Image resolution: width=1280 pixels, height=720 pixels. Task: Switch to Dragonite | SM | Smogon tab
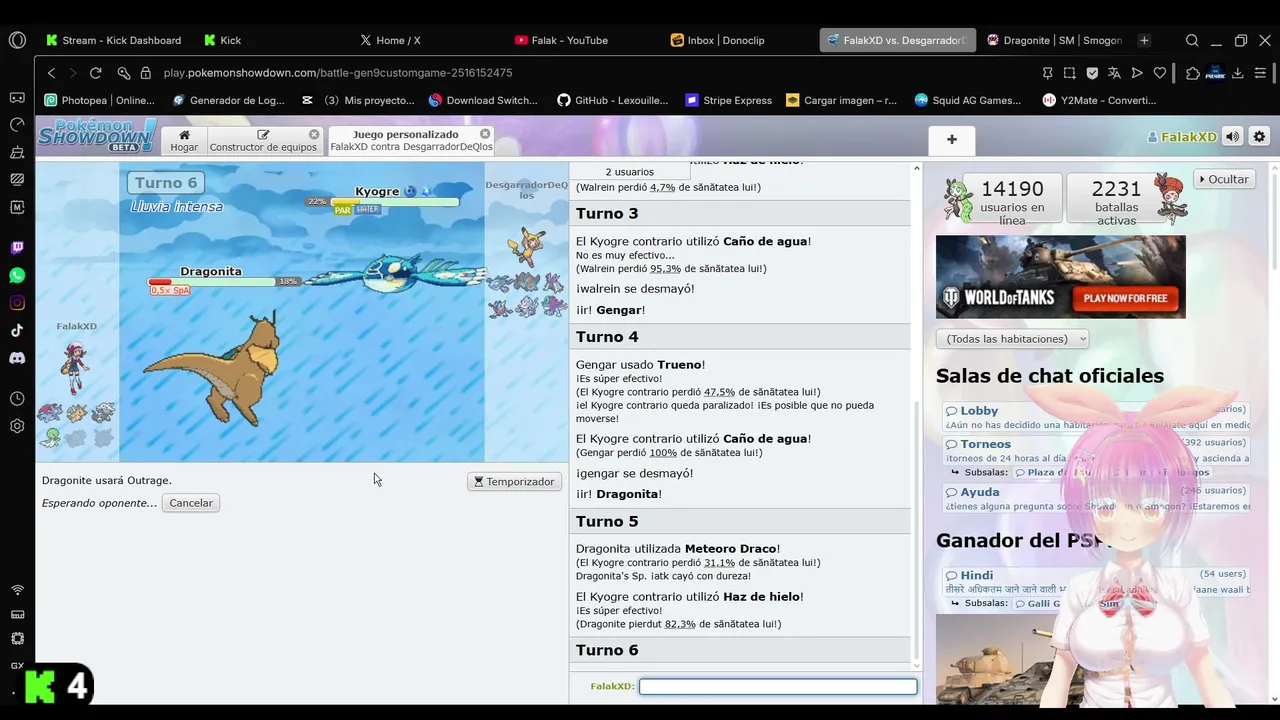tap(1054, 40)
